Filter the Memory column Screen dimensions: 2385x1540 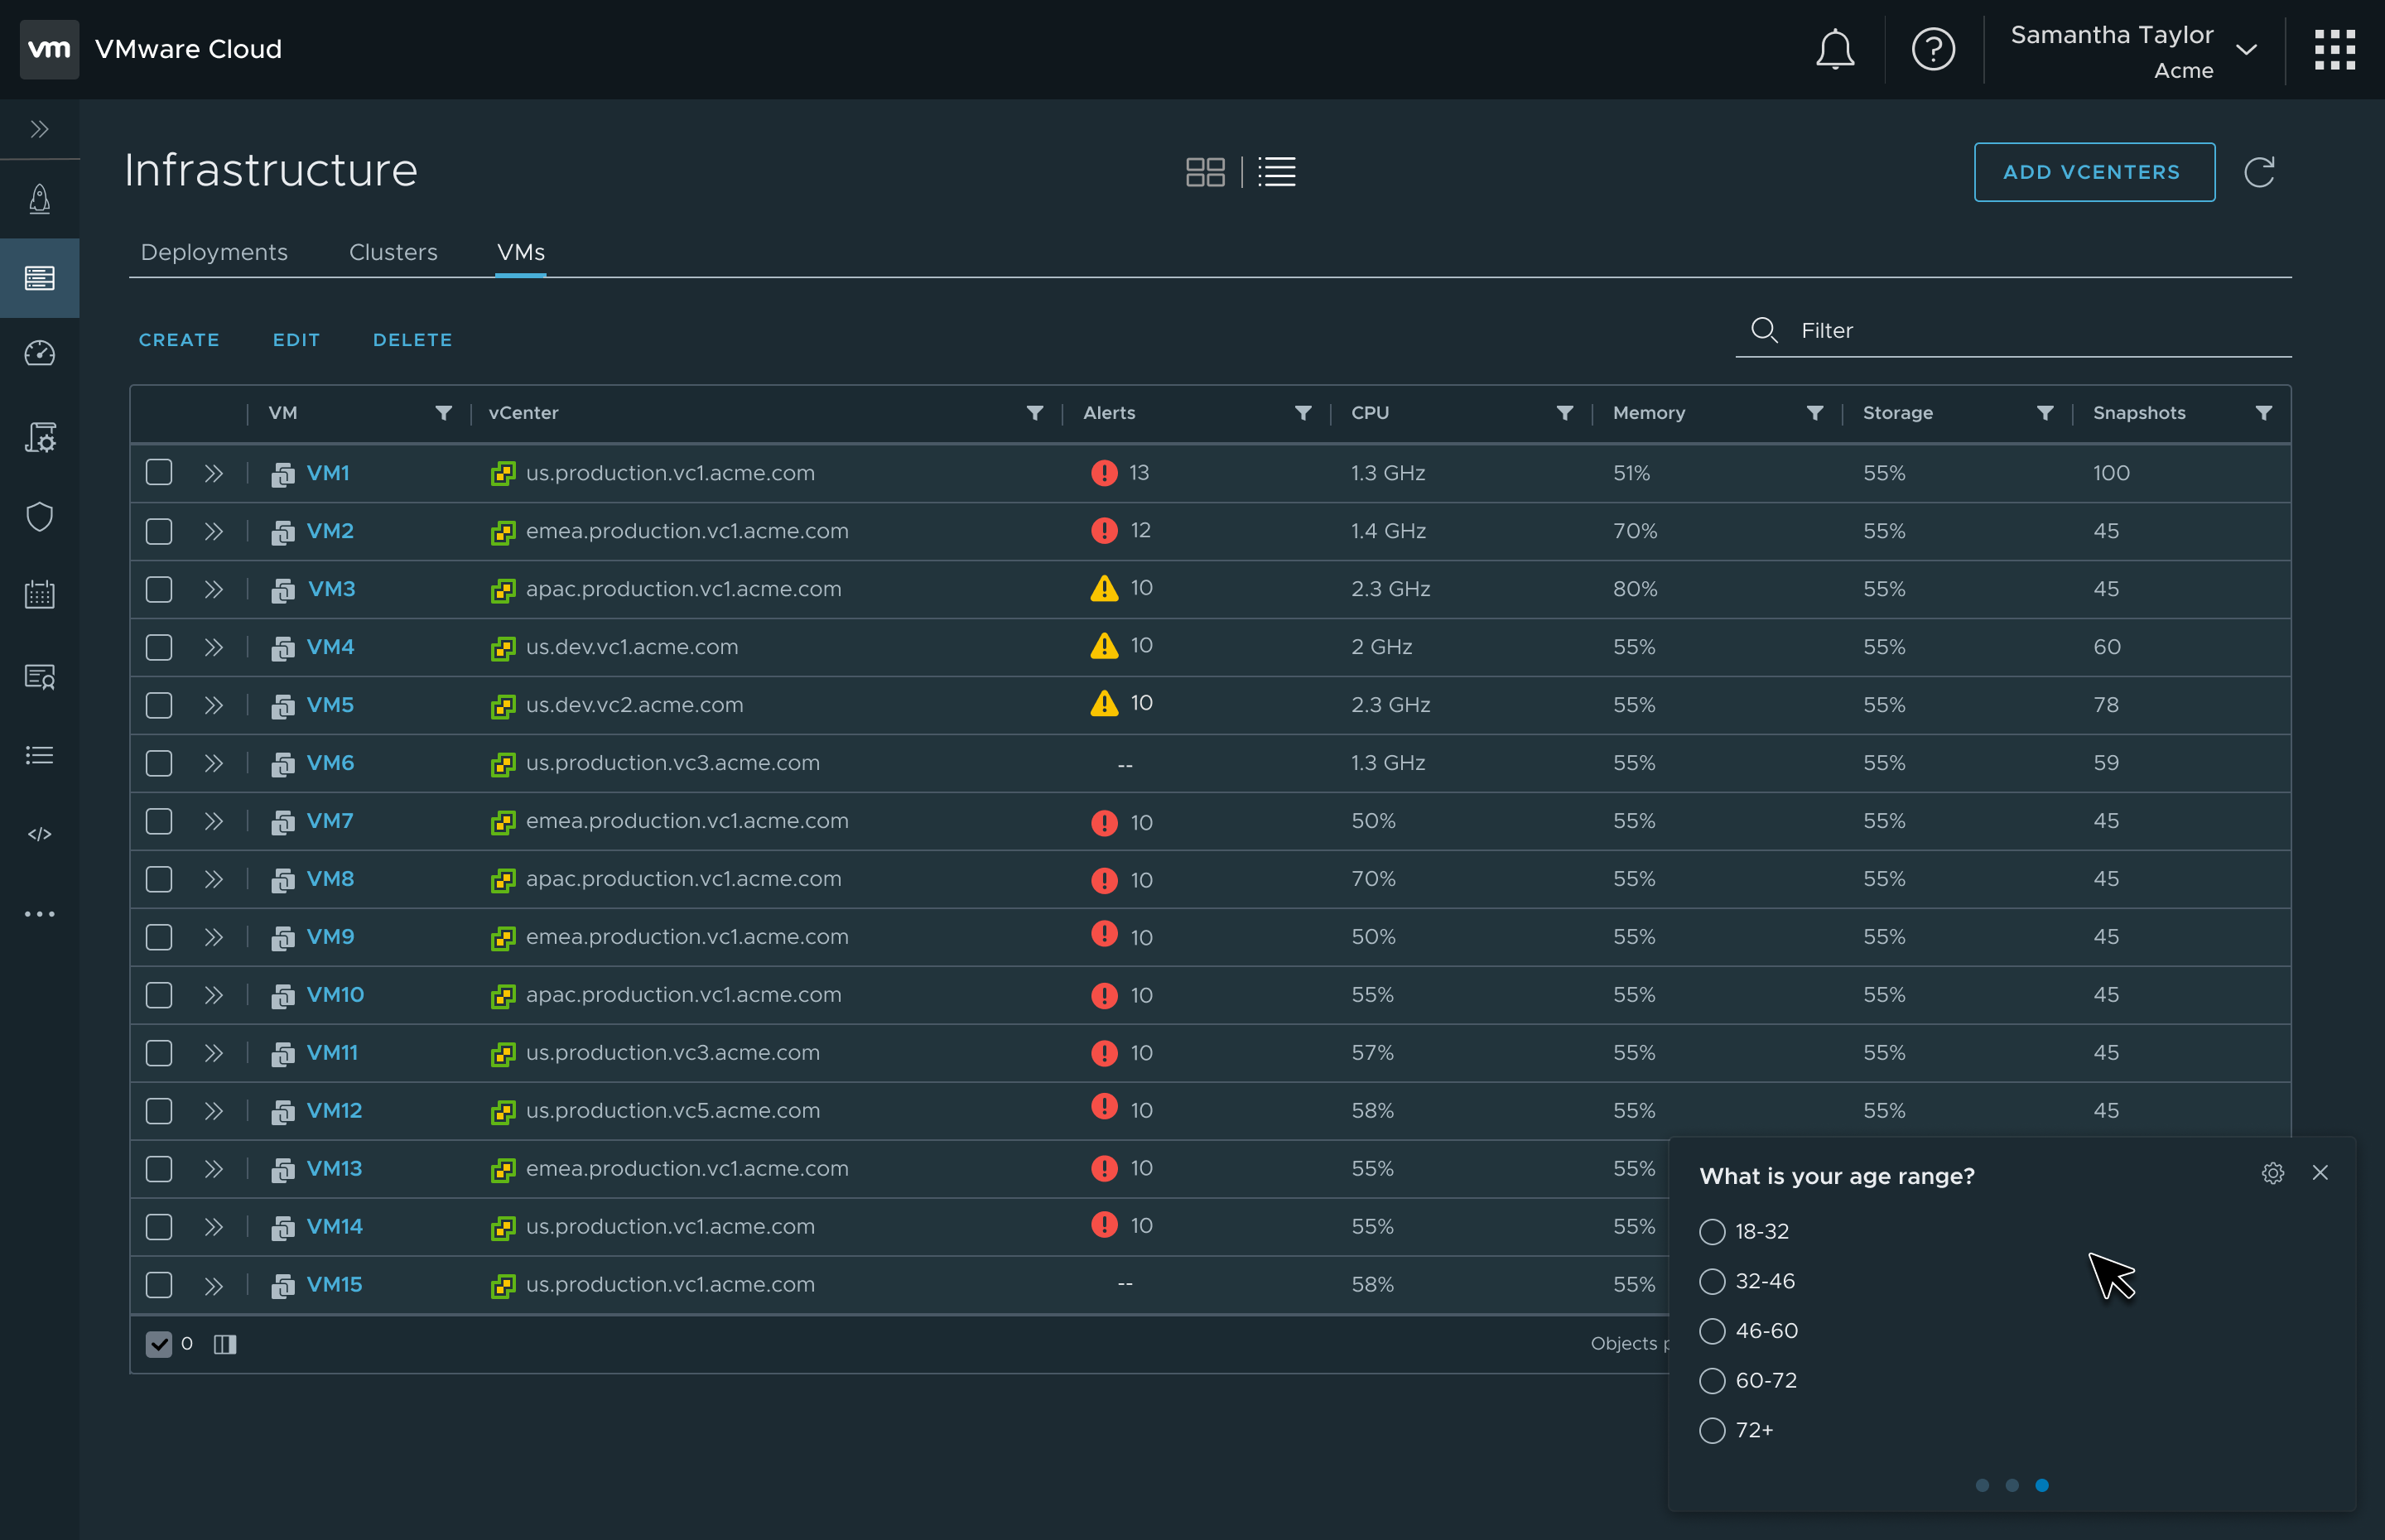[1815, 413]
